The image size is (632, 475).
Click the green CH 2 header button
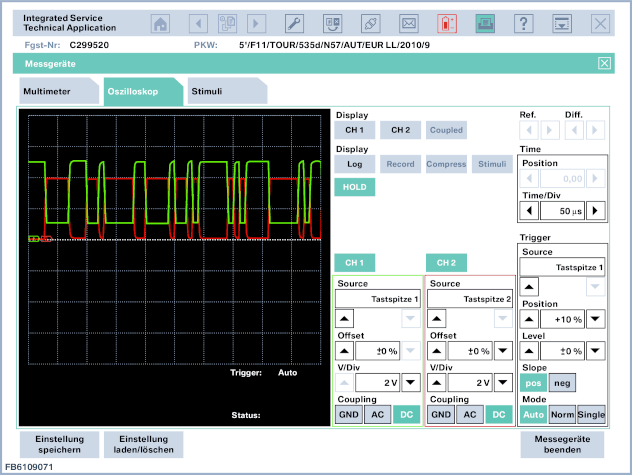point(447,263)
